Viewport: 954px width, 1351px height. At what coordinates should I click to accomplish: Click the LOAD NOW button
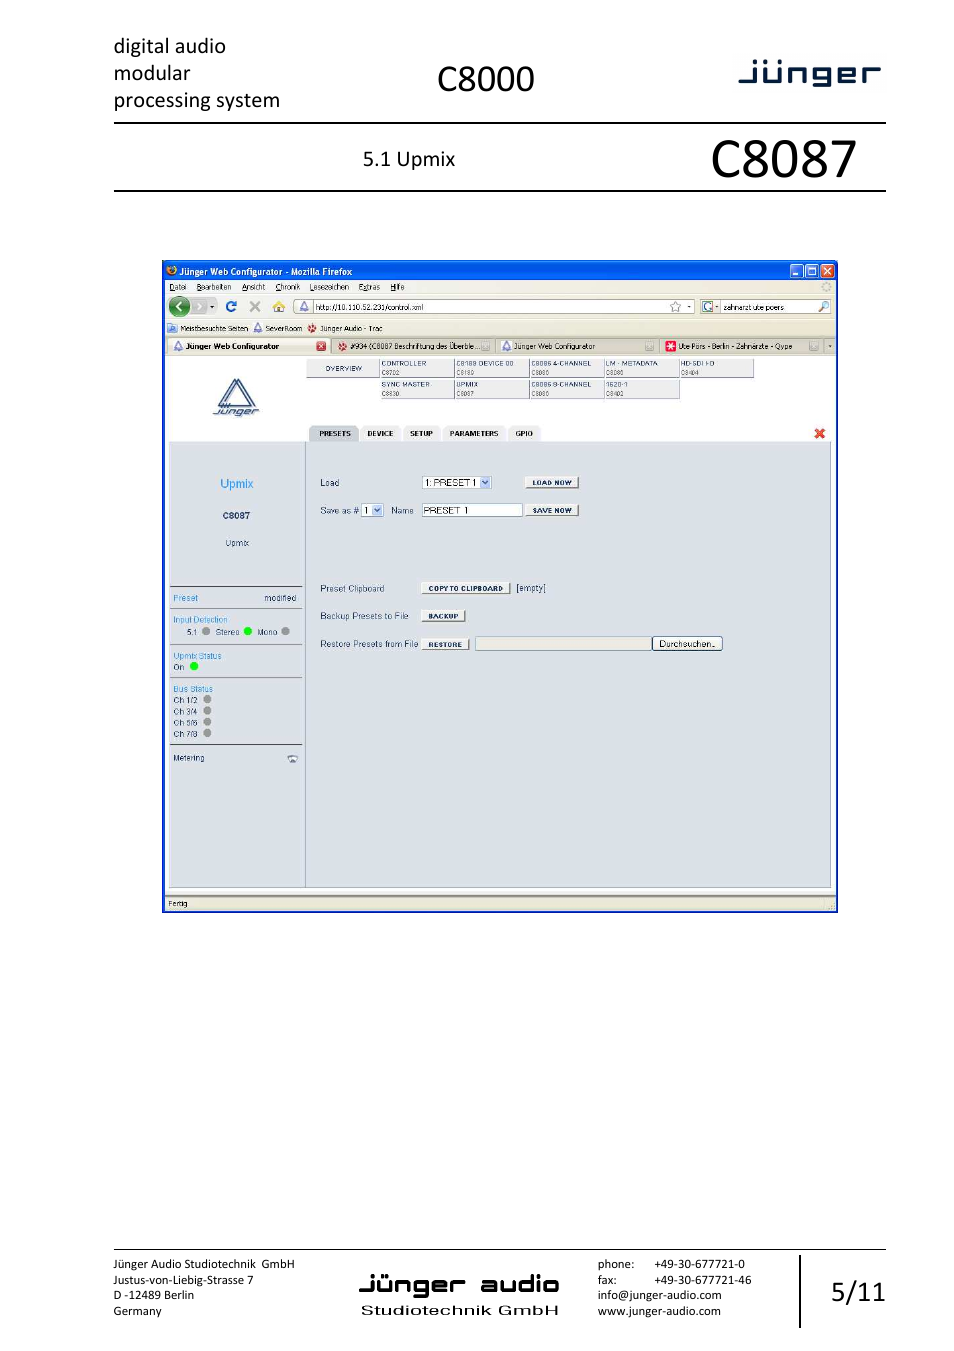(x=552, y=483)
